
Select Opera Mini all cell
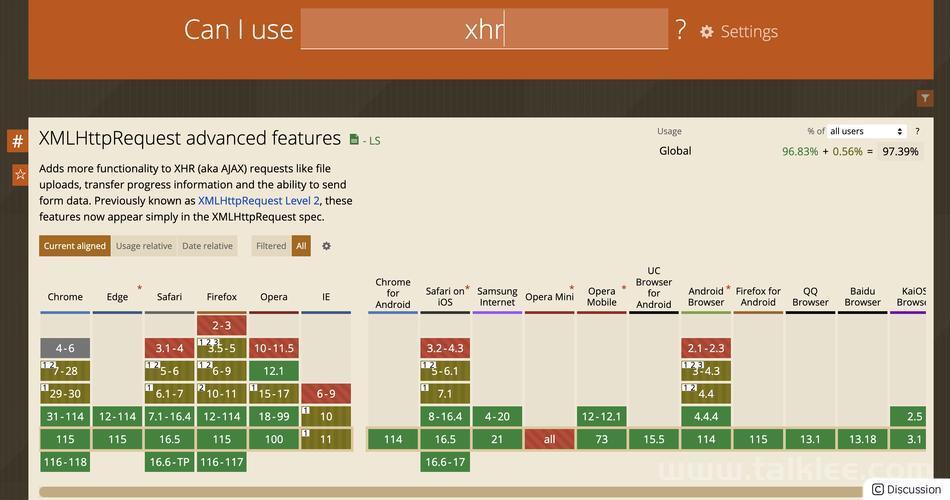[549, 439]
